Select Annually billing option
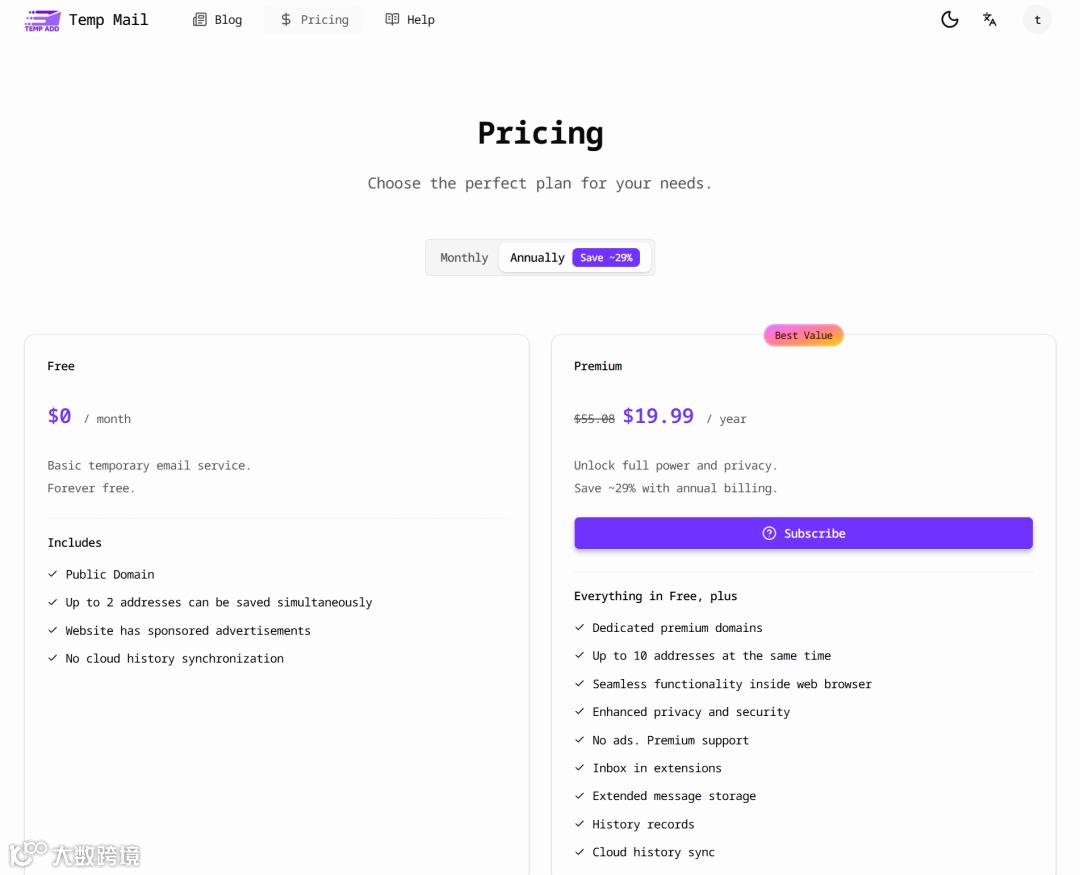 (x=537, y=258)
